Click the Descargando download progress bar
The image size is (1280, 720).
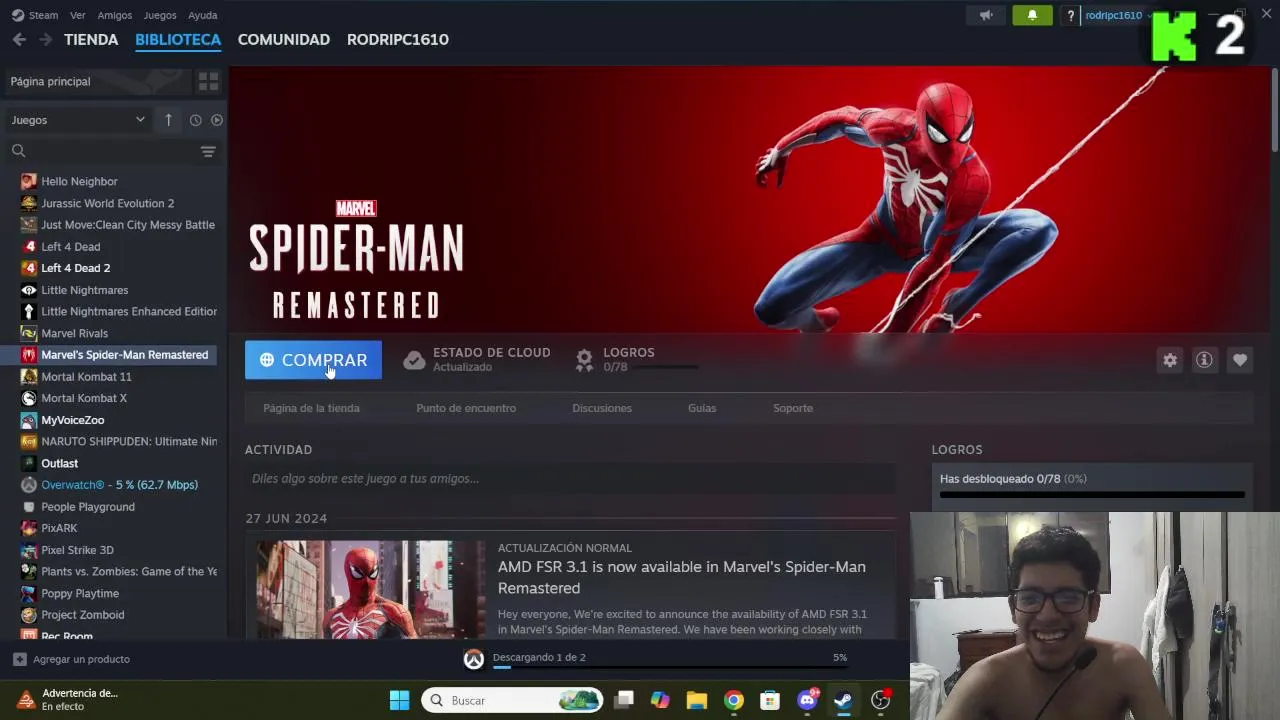[670, 666]
